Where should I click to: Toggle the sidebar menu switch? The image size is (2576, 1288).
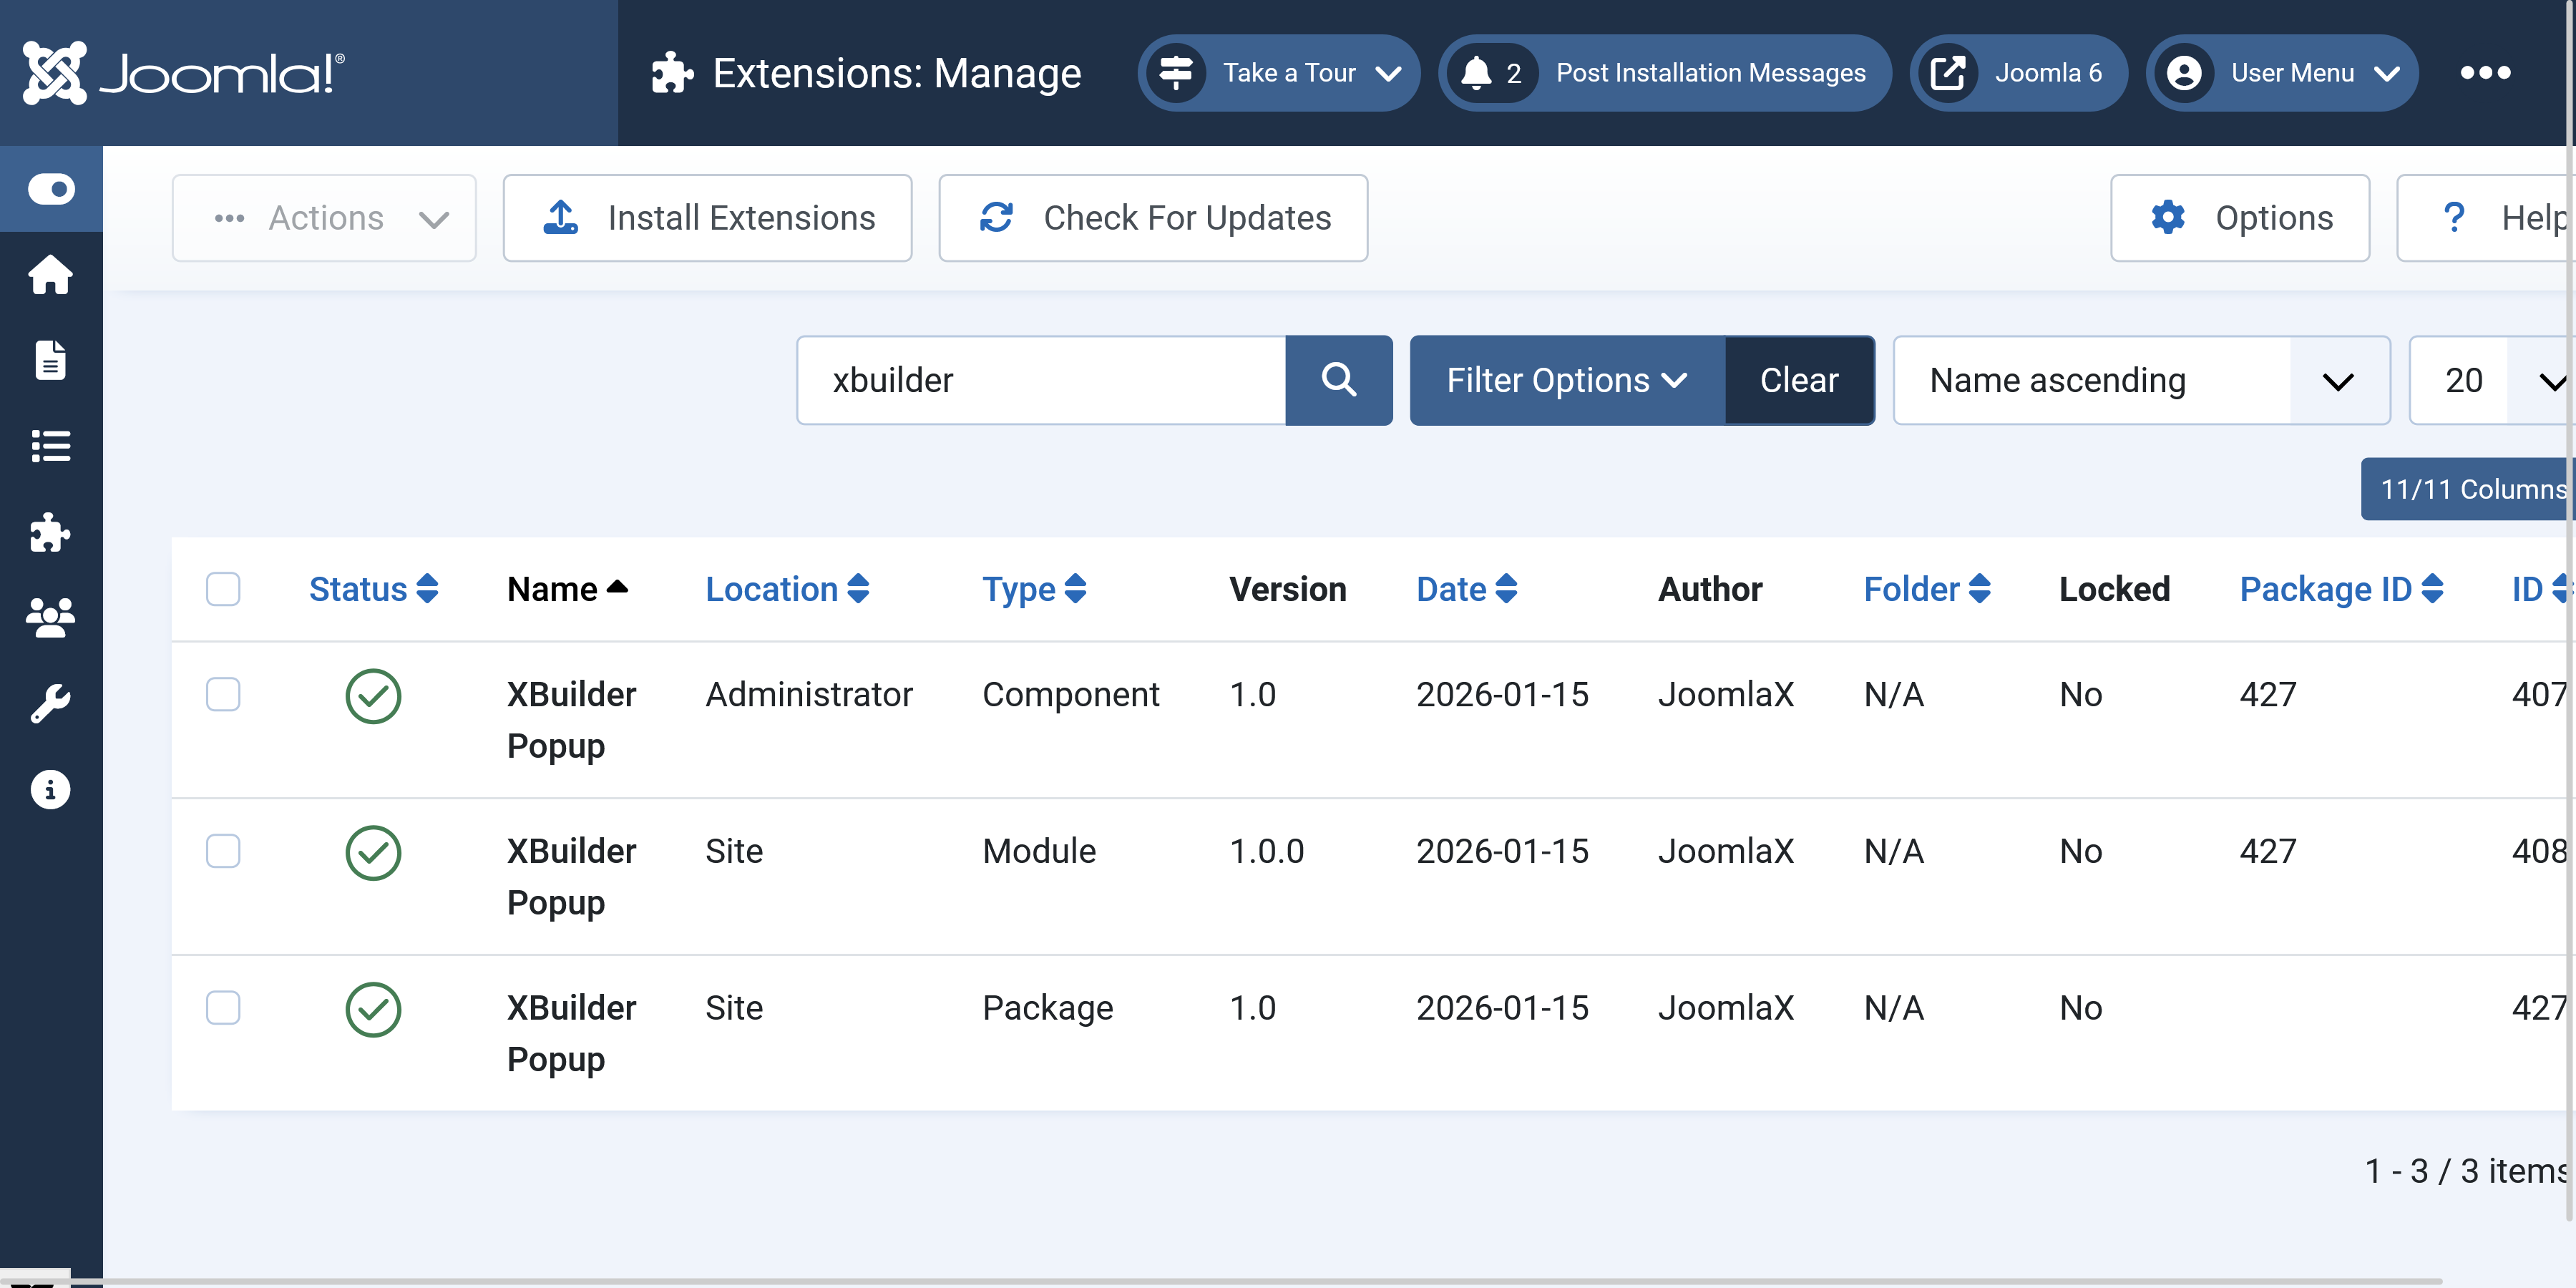tap(51, 189)
